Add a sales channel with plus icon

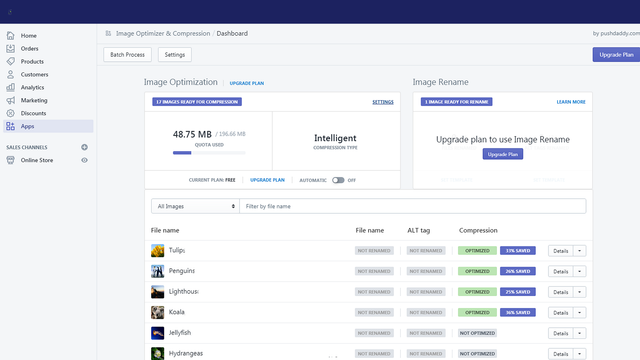pyautogui.click(x=84, y=147)
